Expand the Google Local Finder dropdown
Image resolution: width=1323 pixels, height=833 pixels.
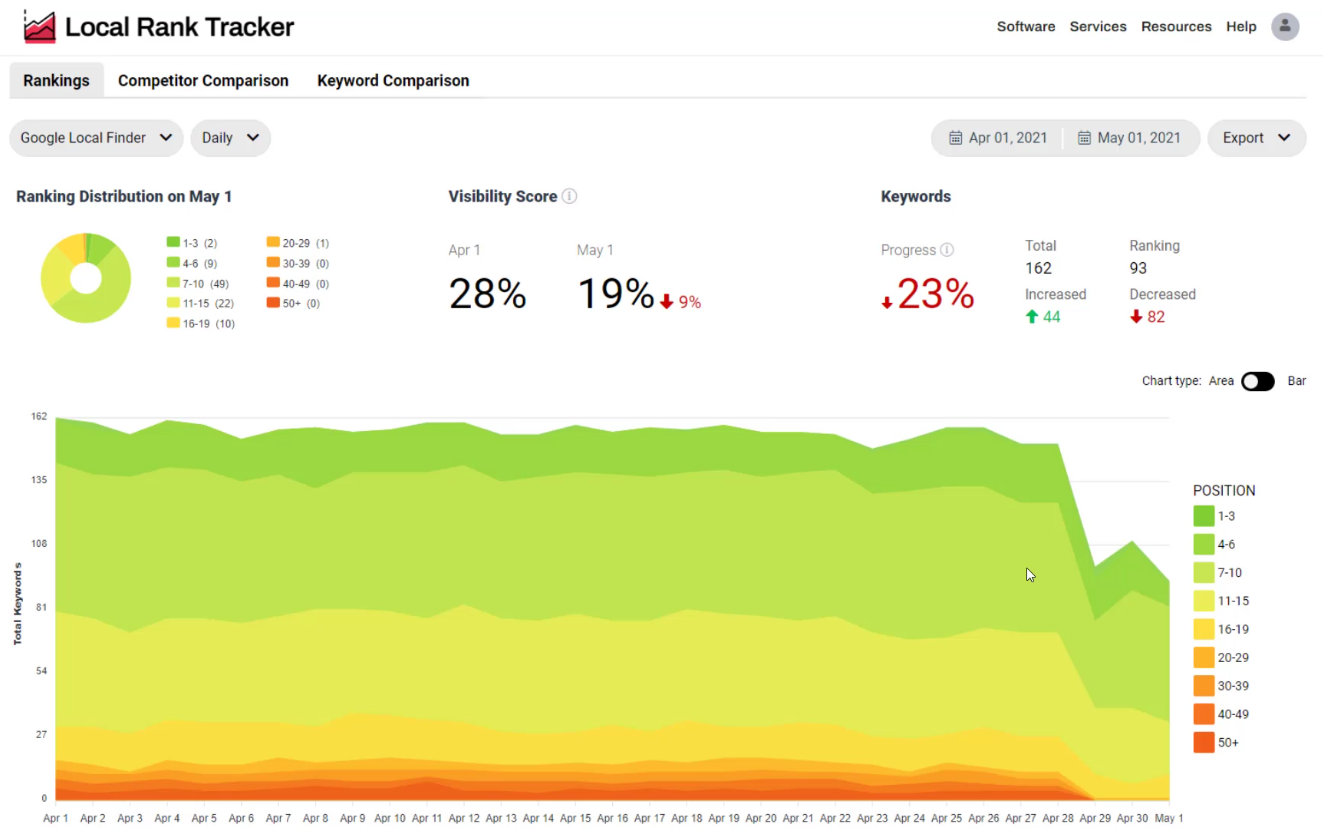pyautogui.click(x=96, y=138)
